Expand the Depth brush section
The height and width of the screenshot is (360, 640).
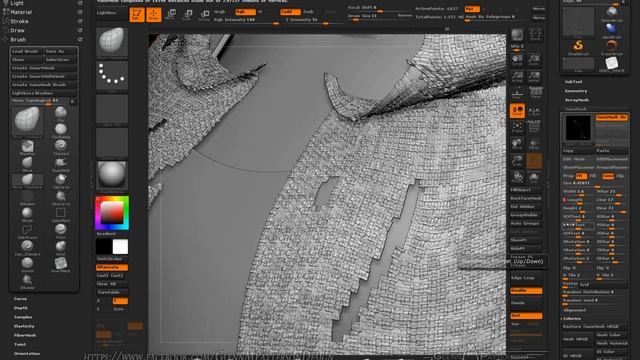[21, 308]
